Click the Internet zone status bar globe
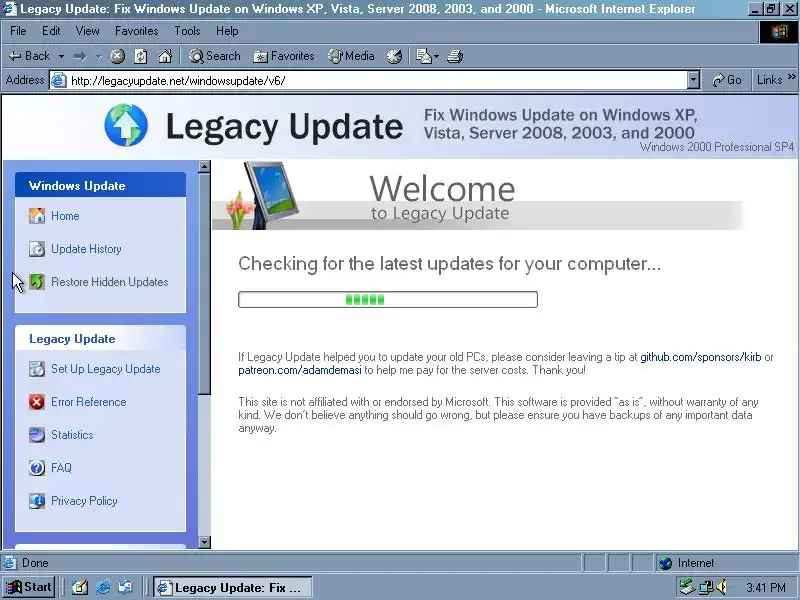The height and width of the screenshot is (600, 800). (x=665, y=563)
